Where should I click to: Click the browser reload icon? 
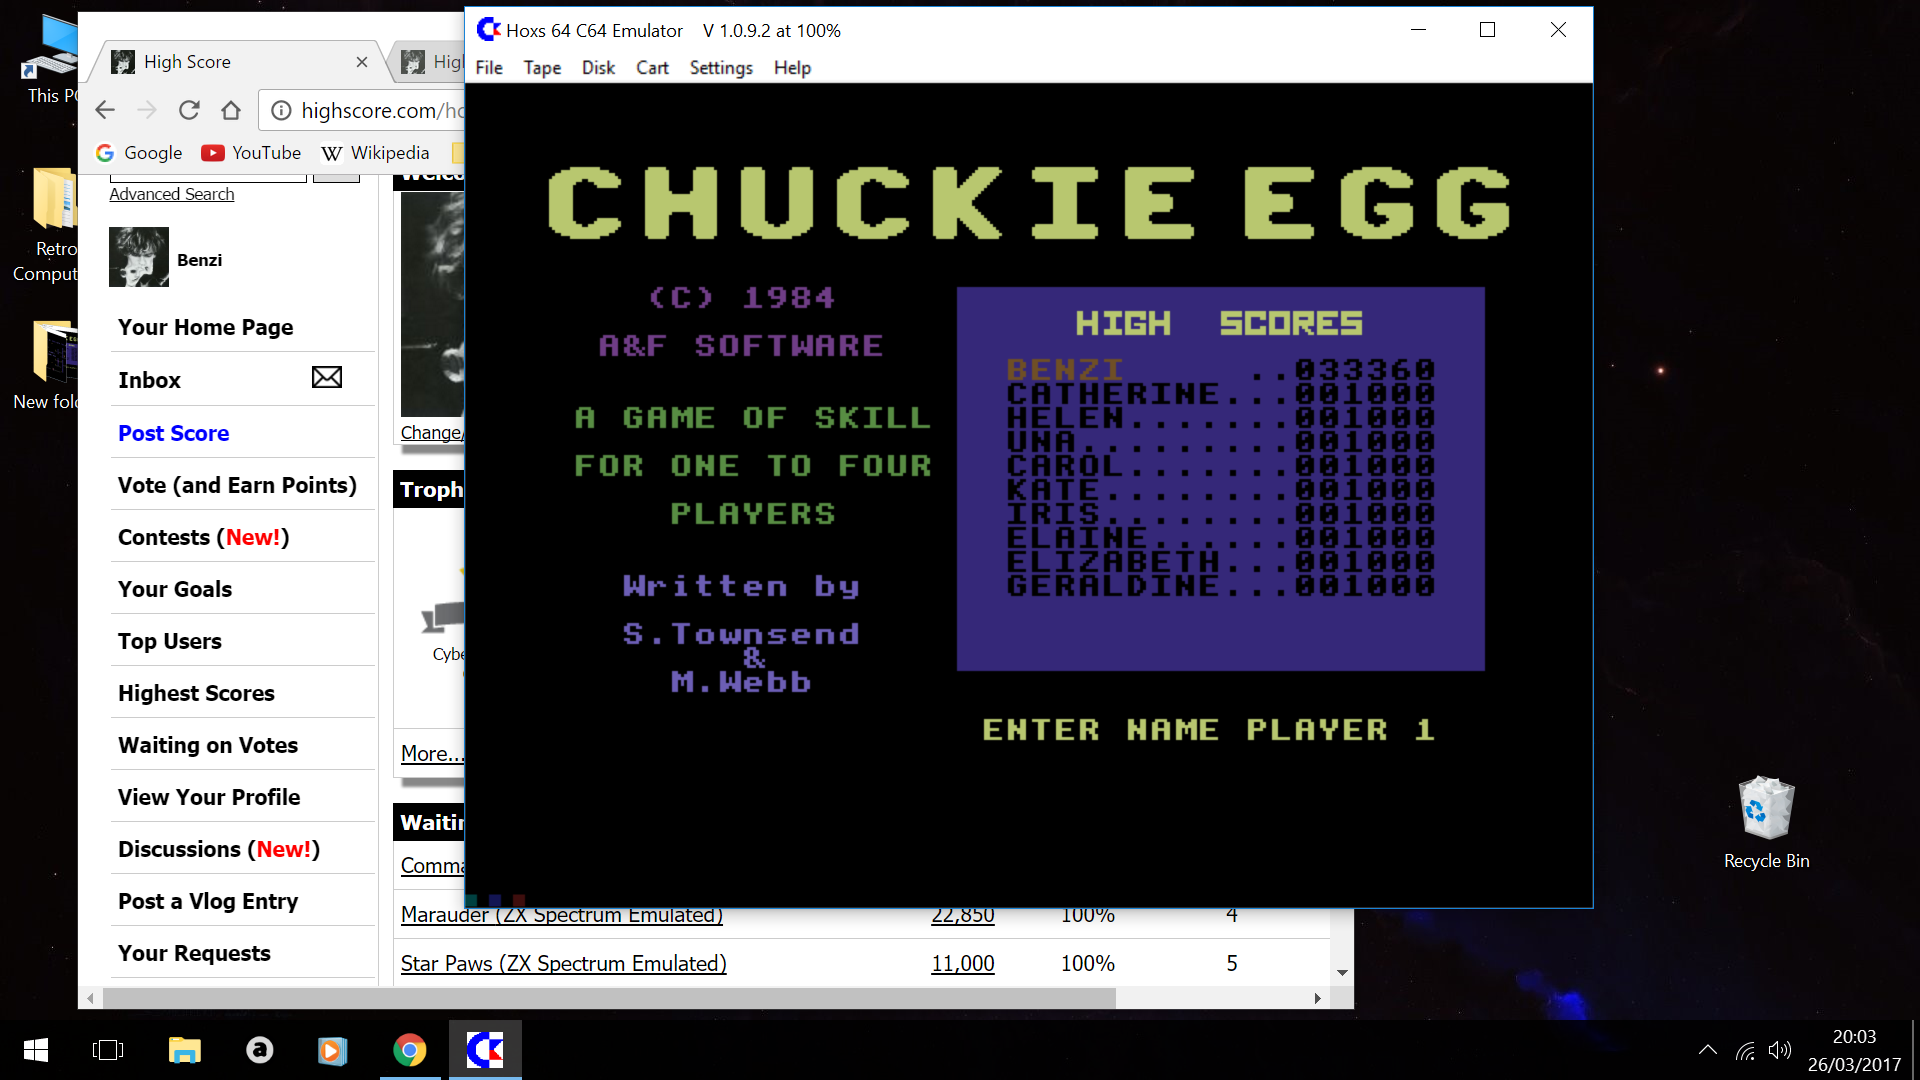point(189,110)
